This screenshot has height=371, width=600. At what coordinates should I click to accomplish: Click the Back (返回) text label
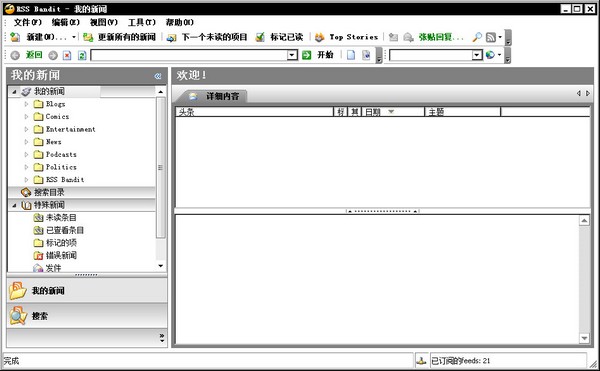(34, 55)
